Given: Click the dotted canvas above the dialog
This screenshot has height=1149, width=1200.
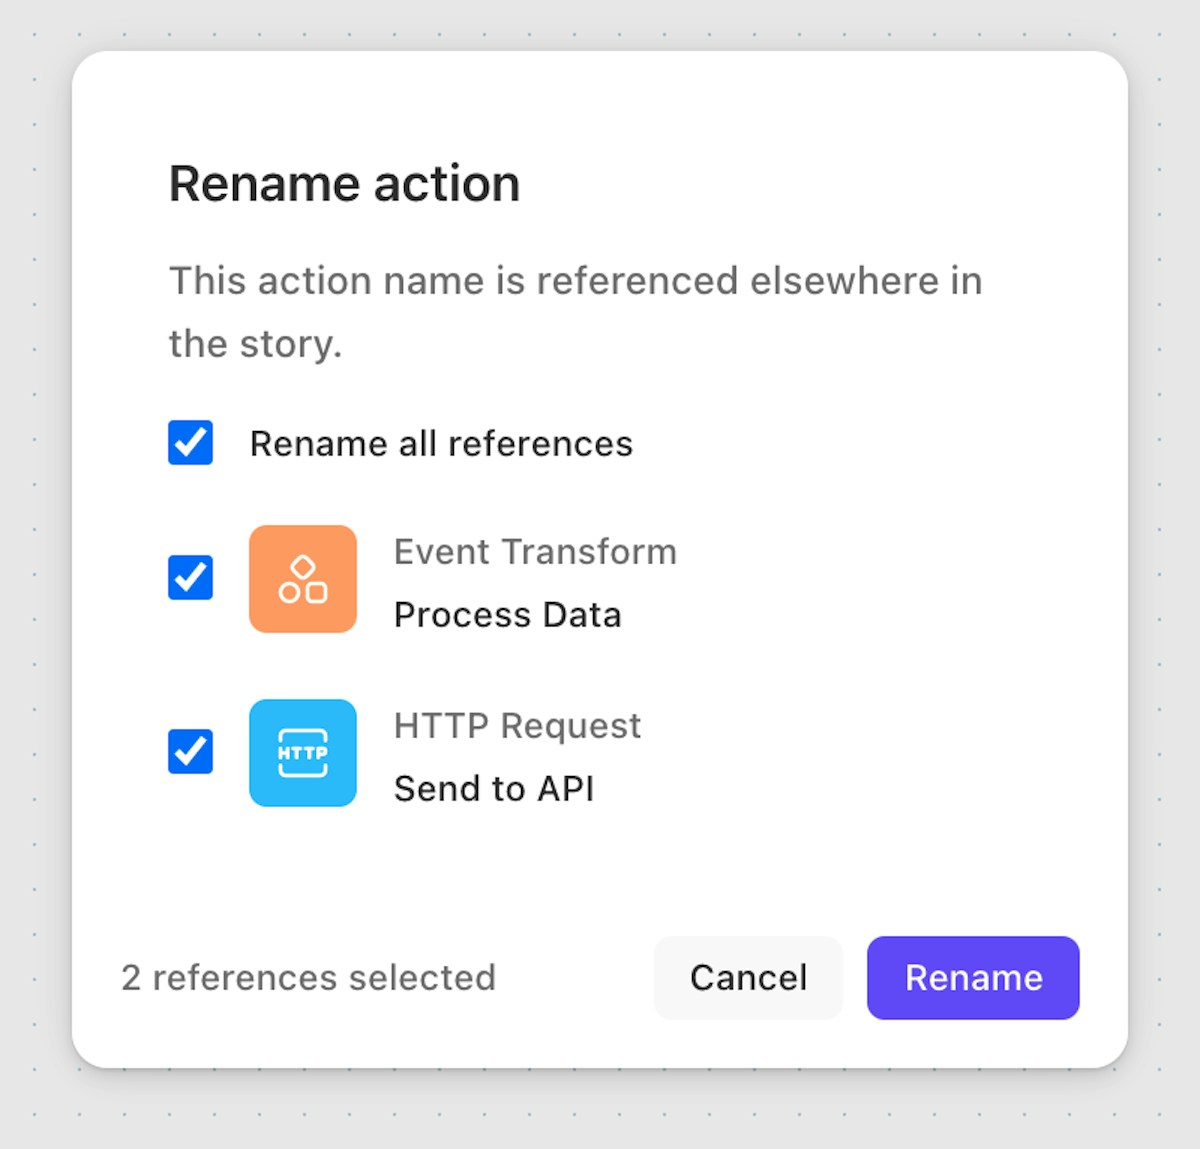Looking at the screenshot, I should tap(600, 25).
